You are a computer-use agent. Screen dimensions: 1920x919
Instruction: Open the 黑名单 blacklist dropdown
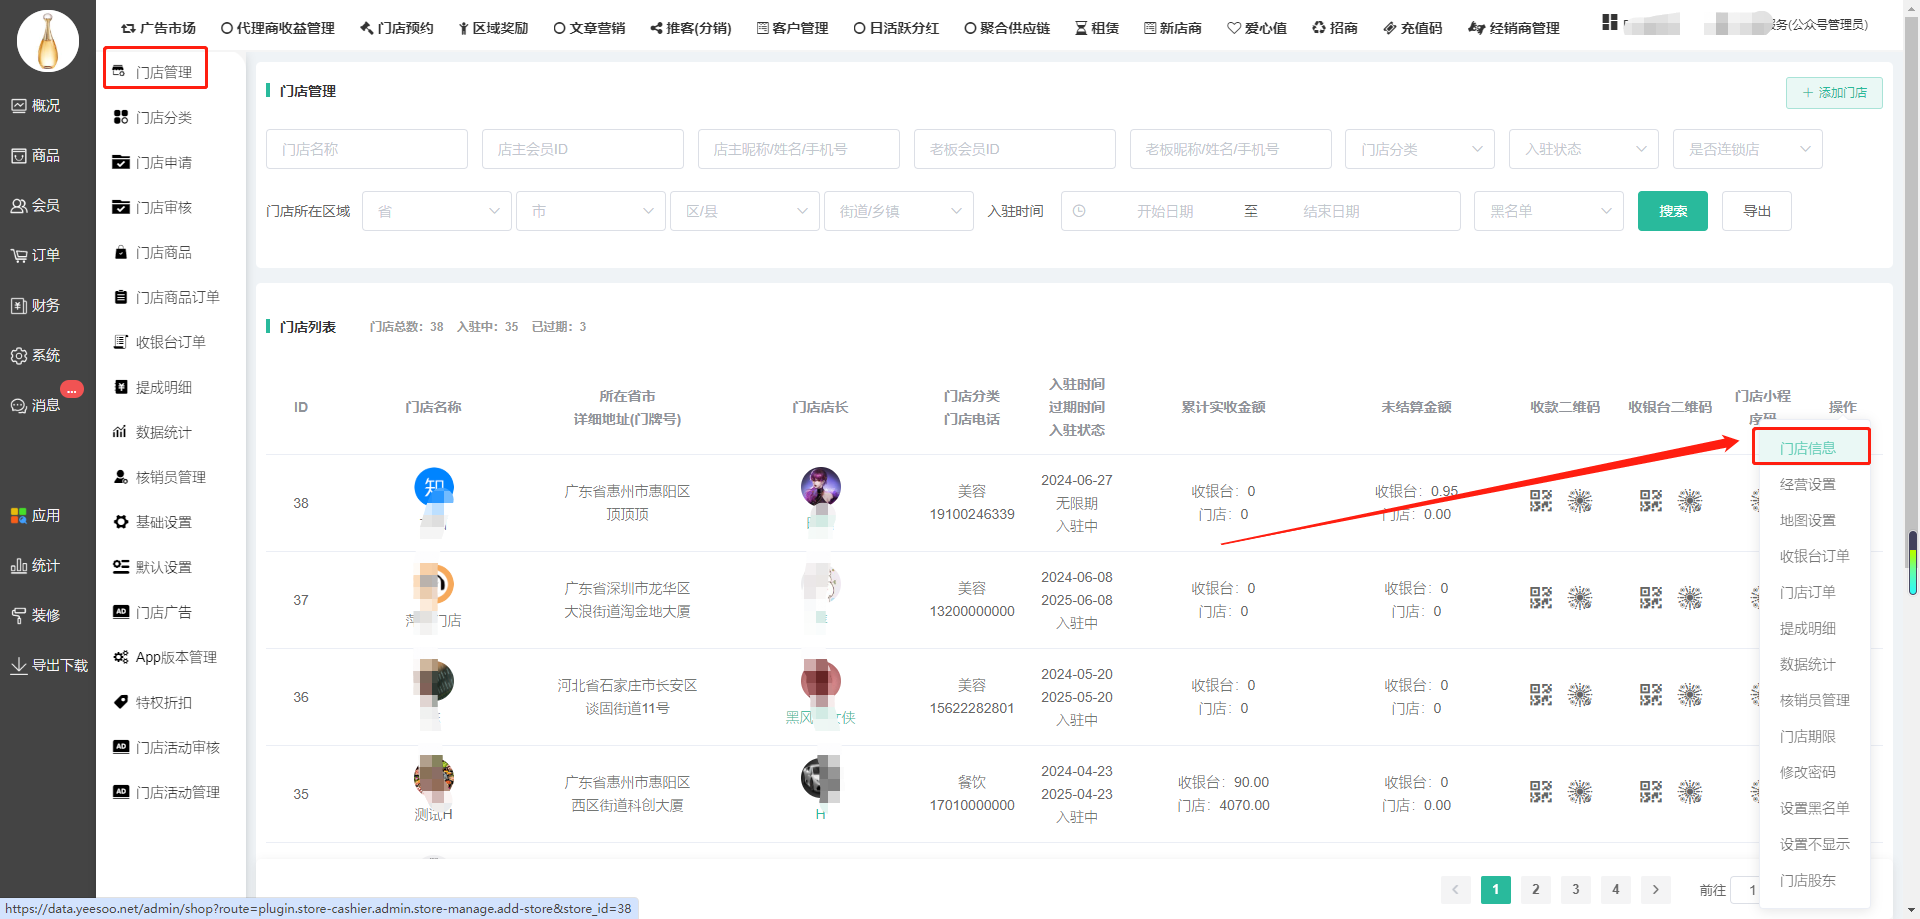pos(1548,211)
